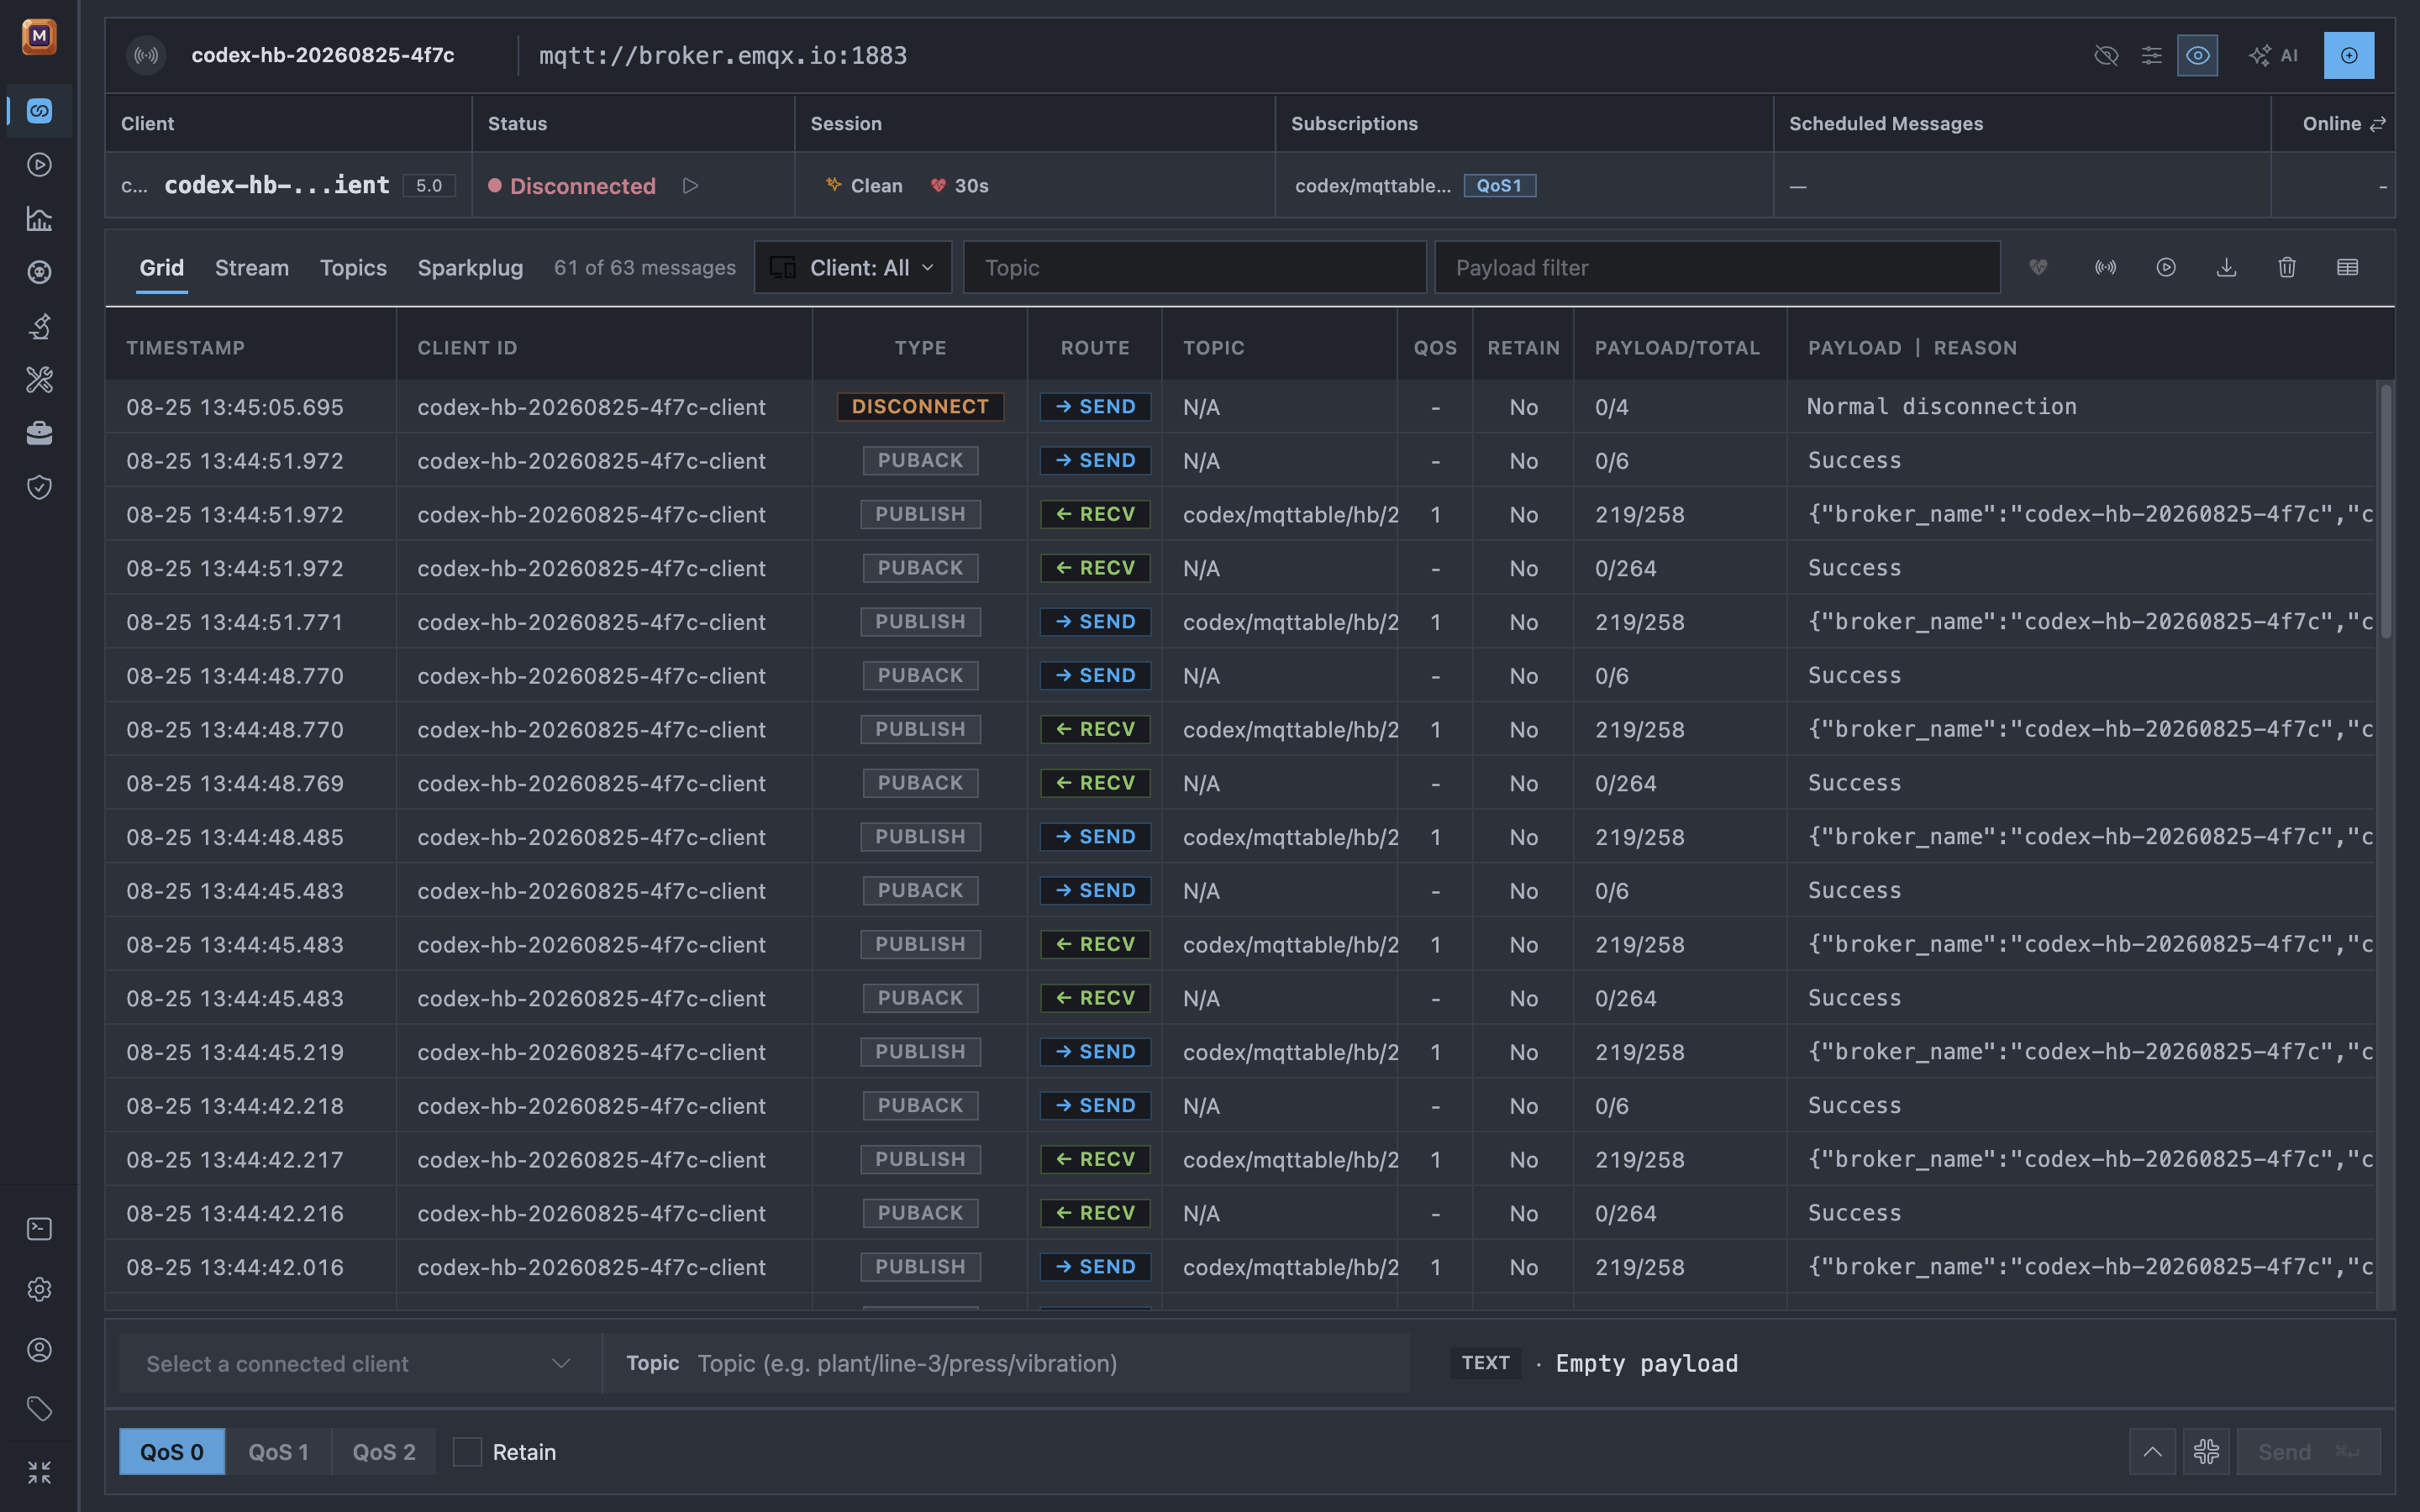
Task: Select QoS 0 option
Action: (x=172, y=1452)
